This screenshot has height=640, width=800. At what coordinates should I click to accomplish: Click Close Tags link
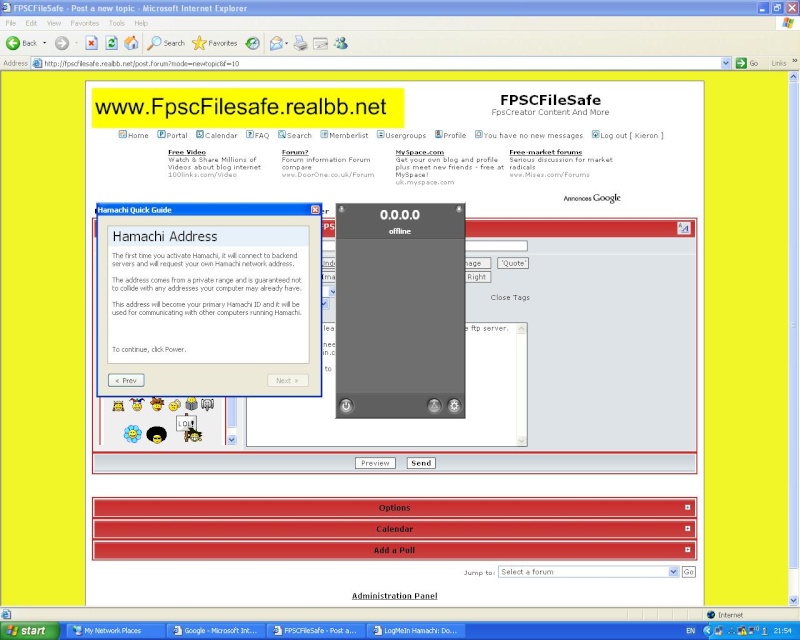tap(510, 298)
